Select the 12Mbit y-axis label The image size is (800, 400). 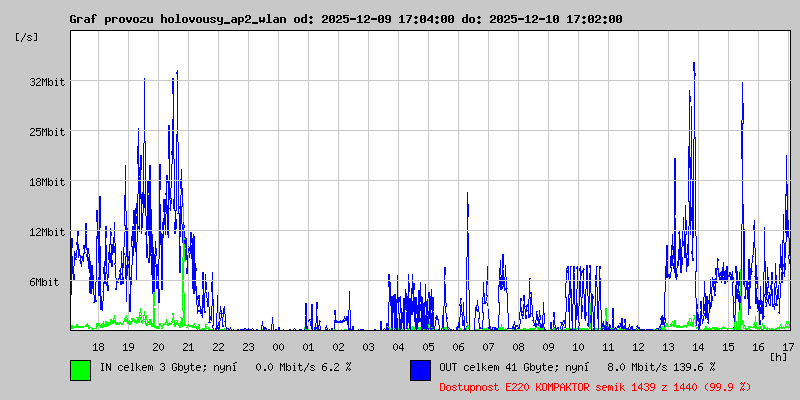pos(47,232)
